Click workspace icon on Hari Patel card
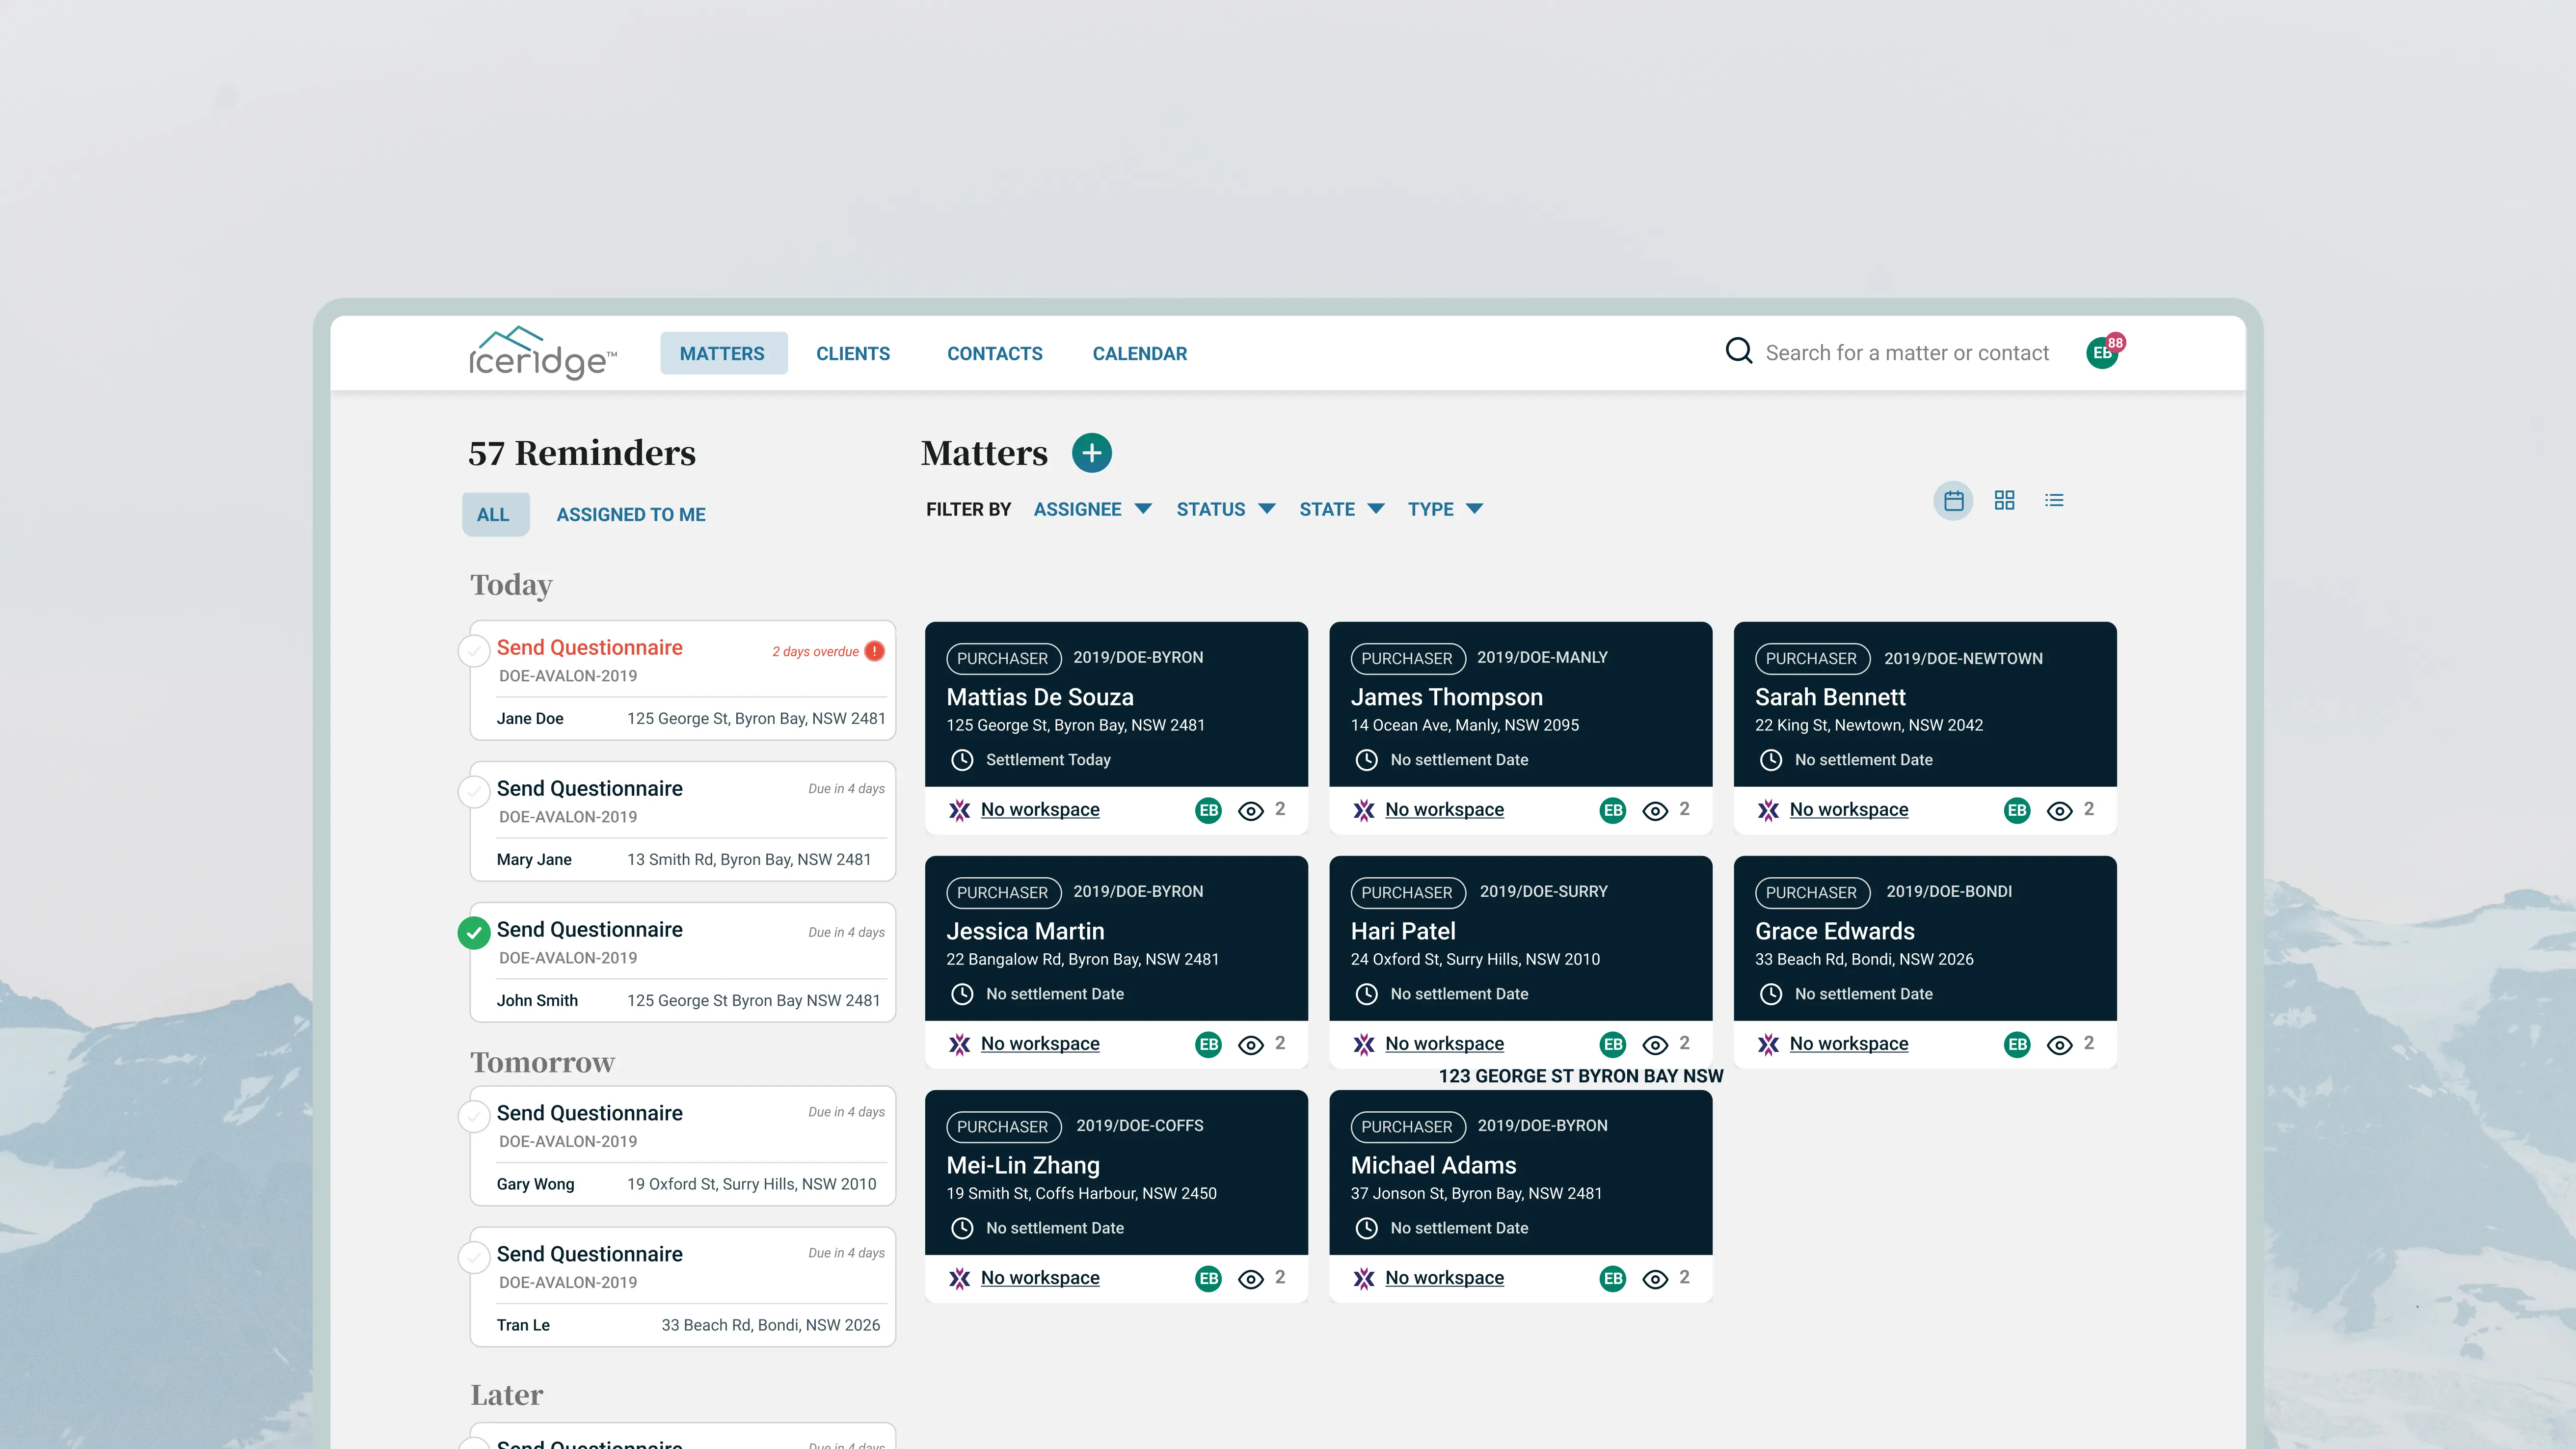 (1364, 1044)
